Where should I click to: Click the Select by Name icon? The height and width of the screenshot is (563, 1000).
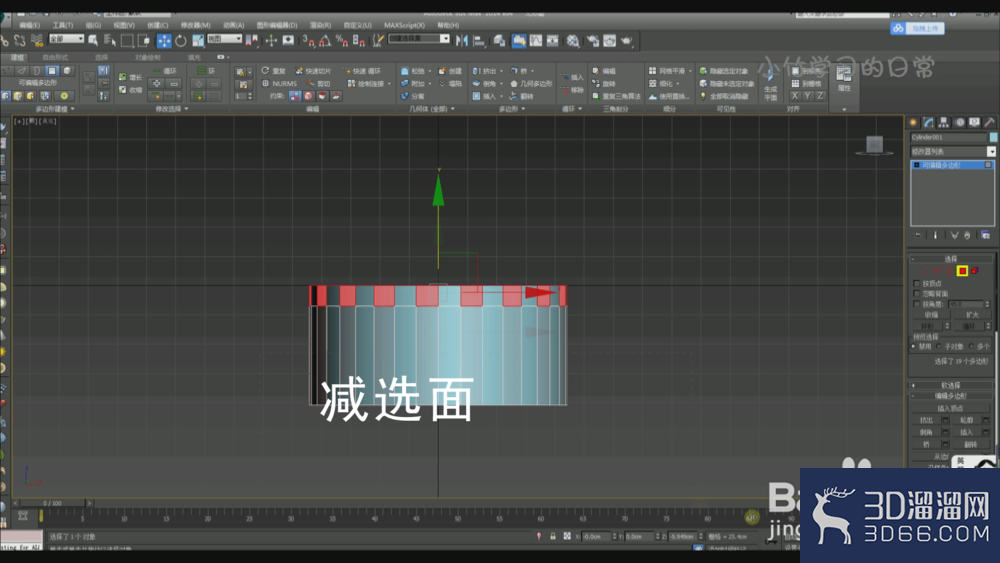click(x=110, y=41)
